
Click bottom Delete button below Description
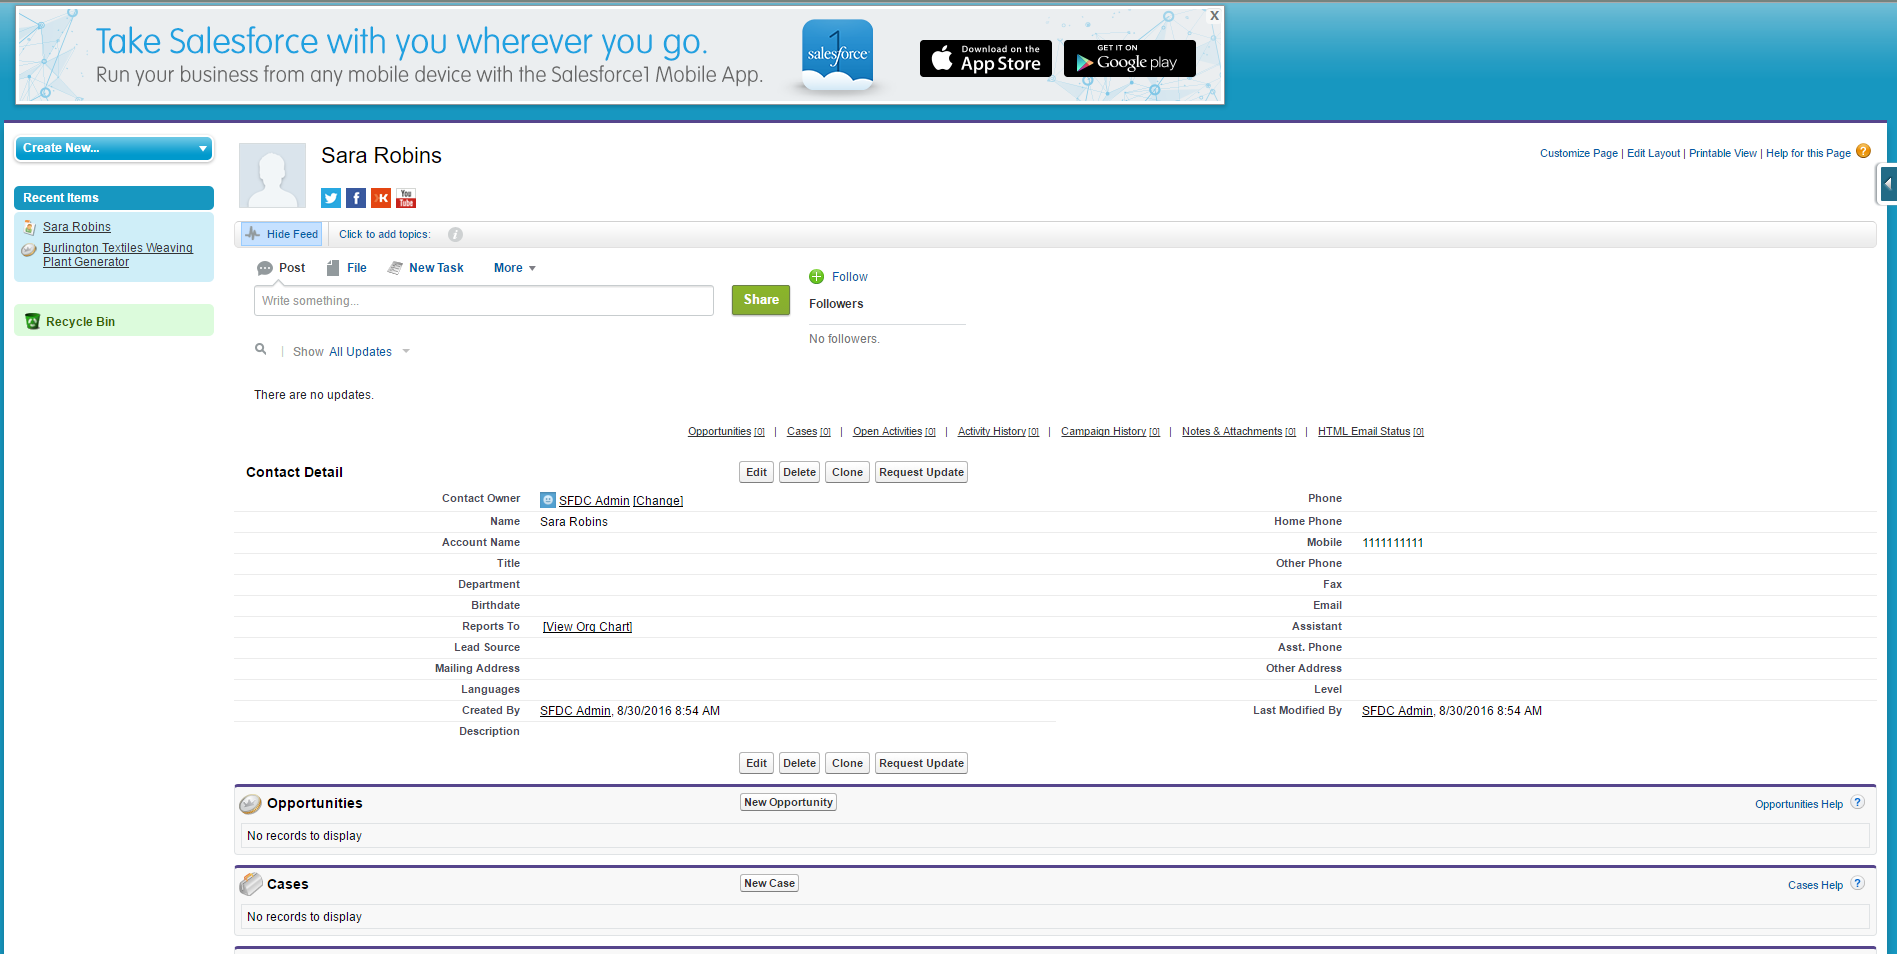(x=799, y=763)
